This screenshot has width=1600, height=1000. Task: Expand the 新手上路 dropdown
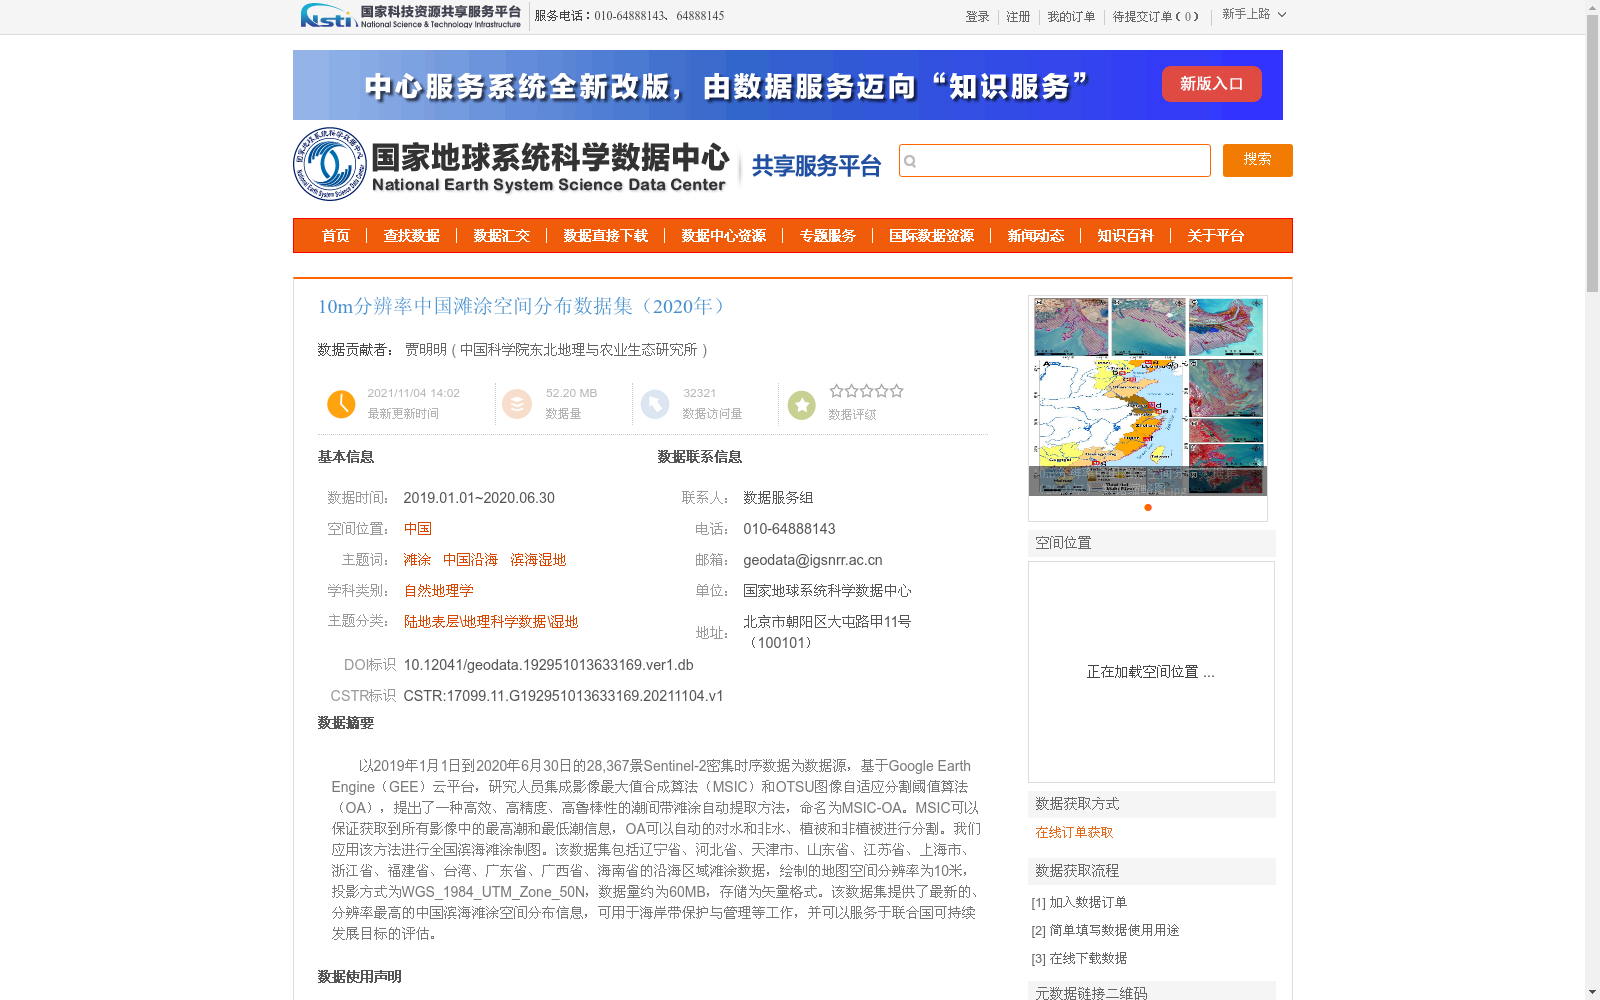click(x=1254, y=14)
